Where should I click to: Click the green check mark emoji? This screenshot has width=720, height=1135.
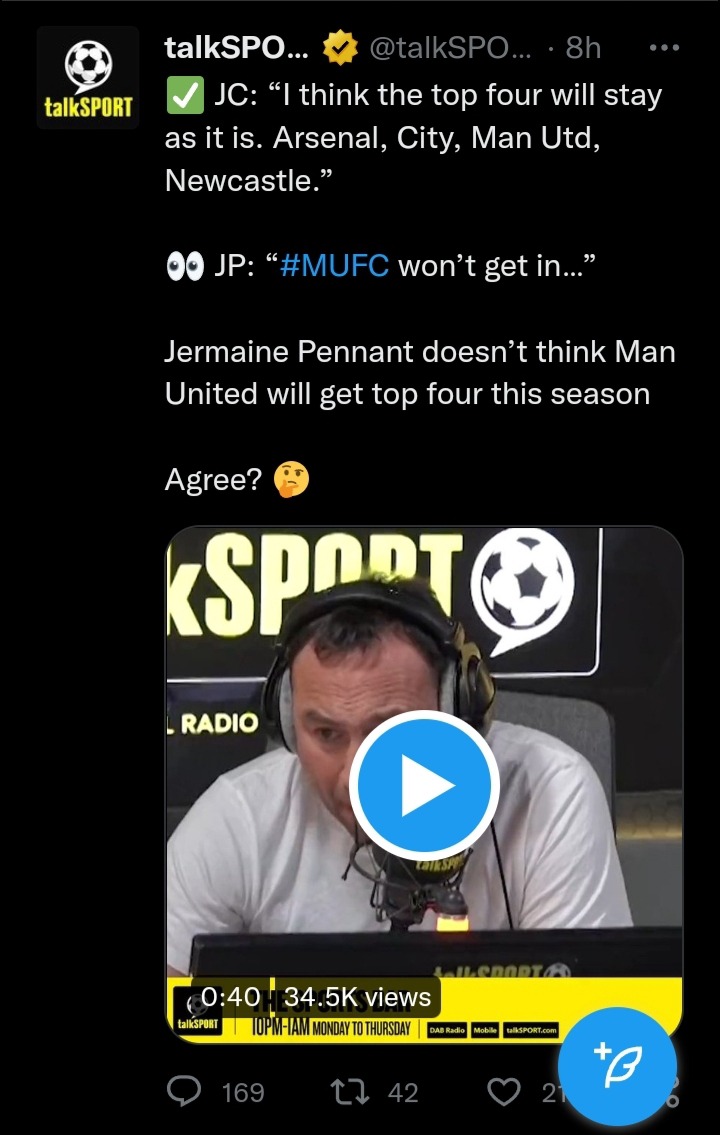pyautogui.click(x=185, y=96)
